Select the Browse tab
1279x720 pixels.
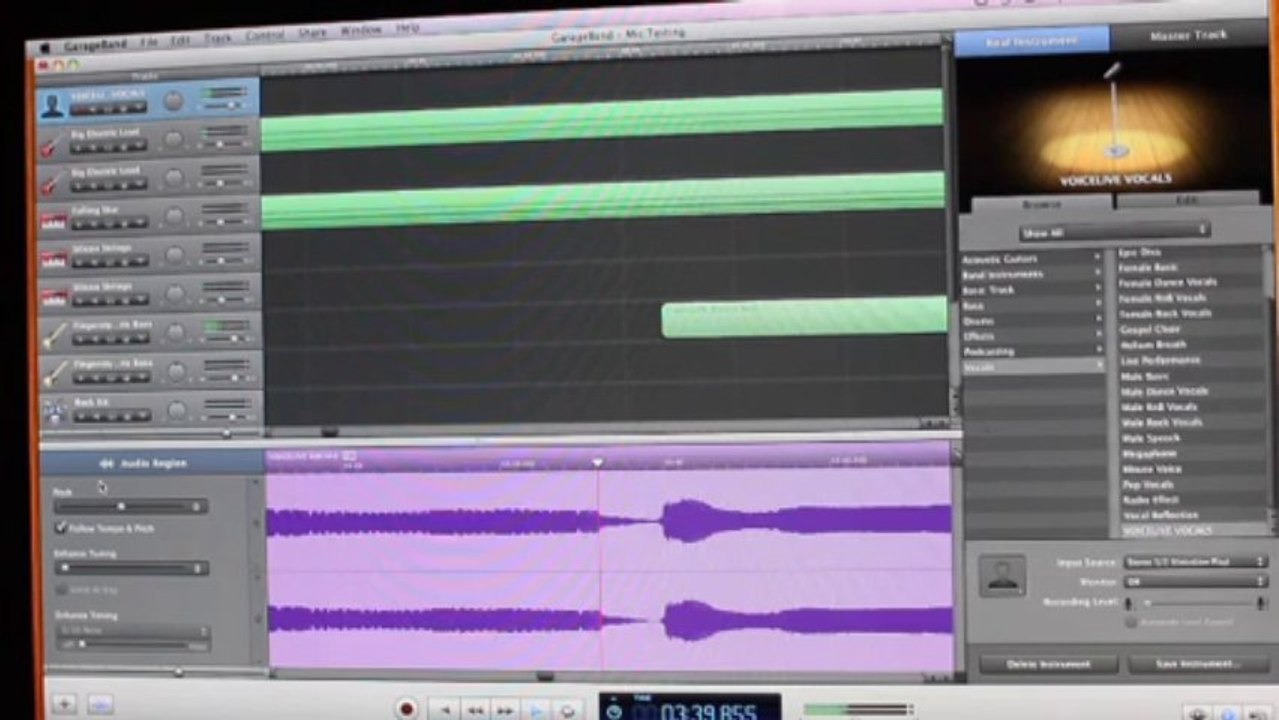pyautogui.click(x=1040, y=203)
